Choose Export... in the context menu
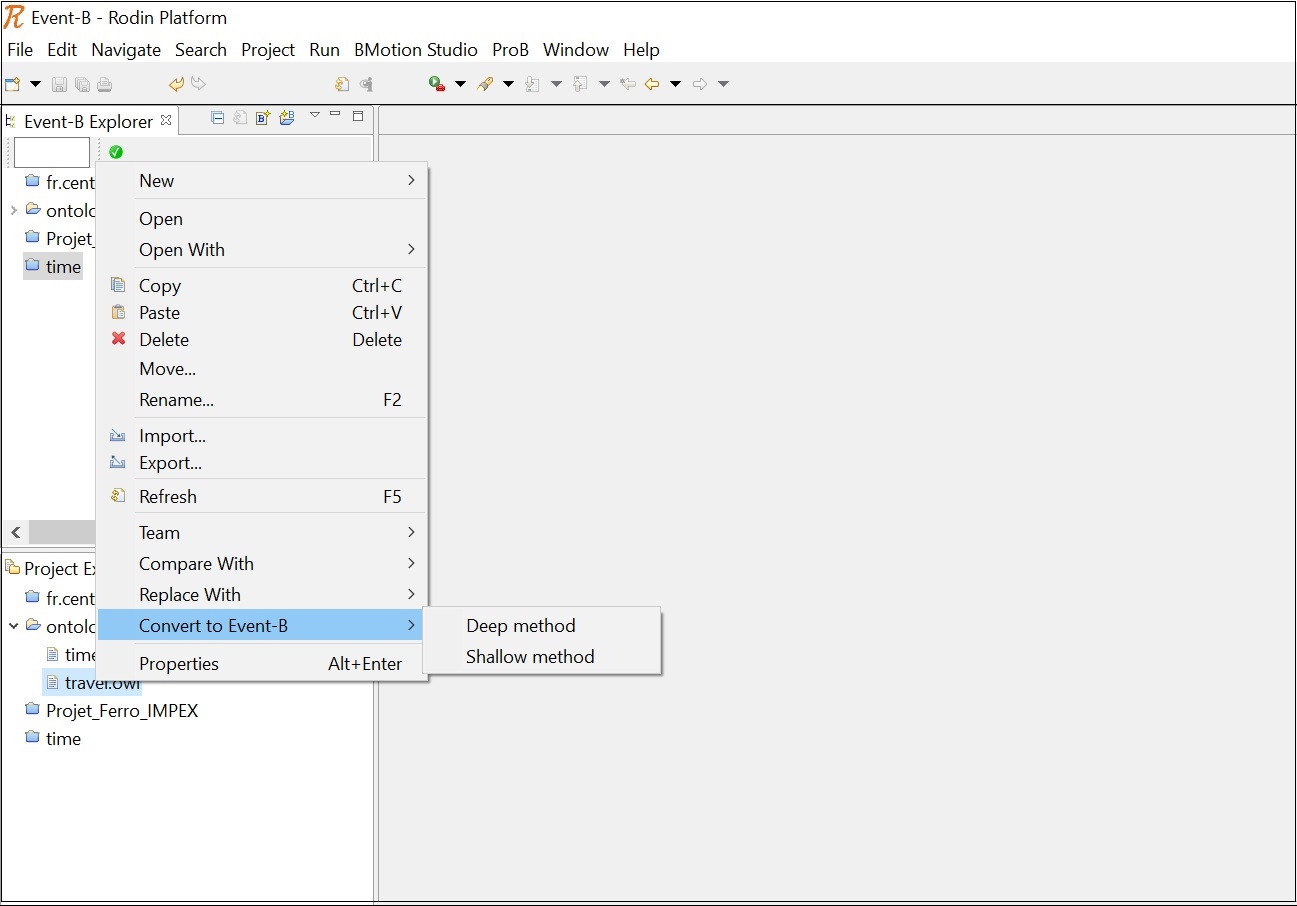Image resolution: width=1297 pixels, height=906 pixels. pyautogui.click(x=262, y=463)
